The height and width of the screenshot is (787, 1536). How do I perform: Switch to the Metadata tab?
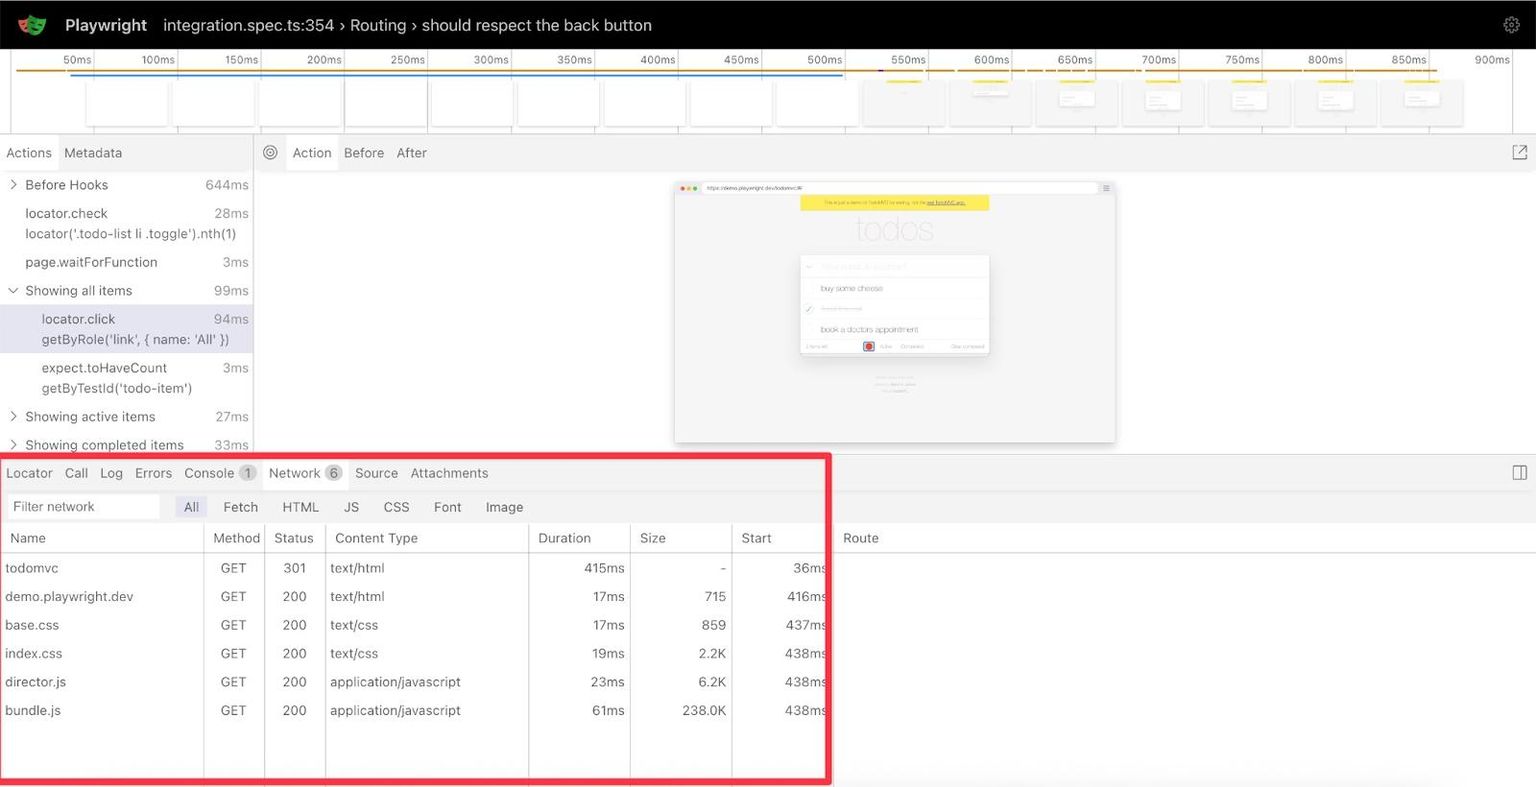click(x=93, y=153)
